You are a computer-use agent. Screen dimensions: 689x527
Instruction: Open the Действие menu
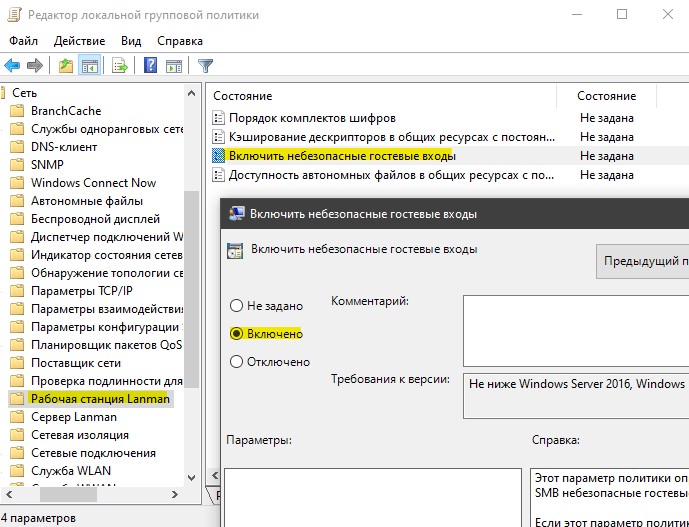pos(79,41)
